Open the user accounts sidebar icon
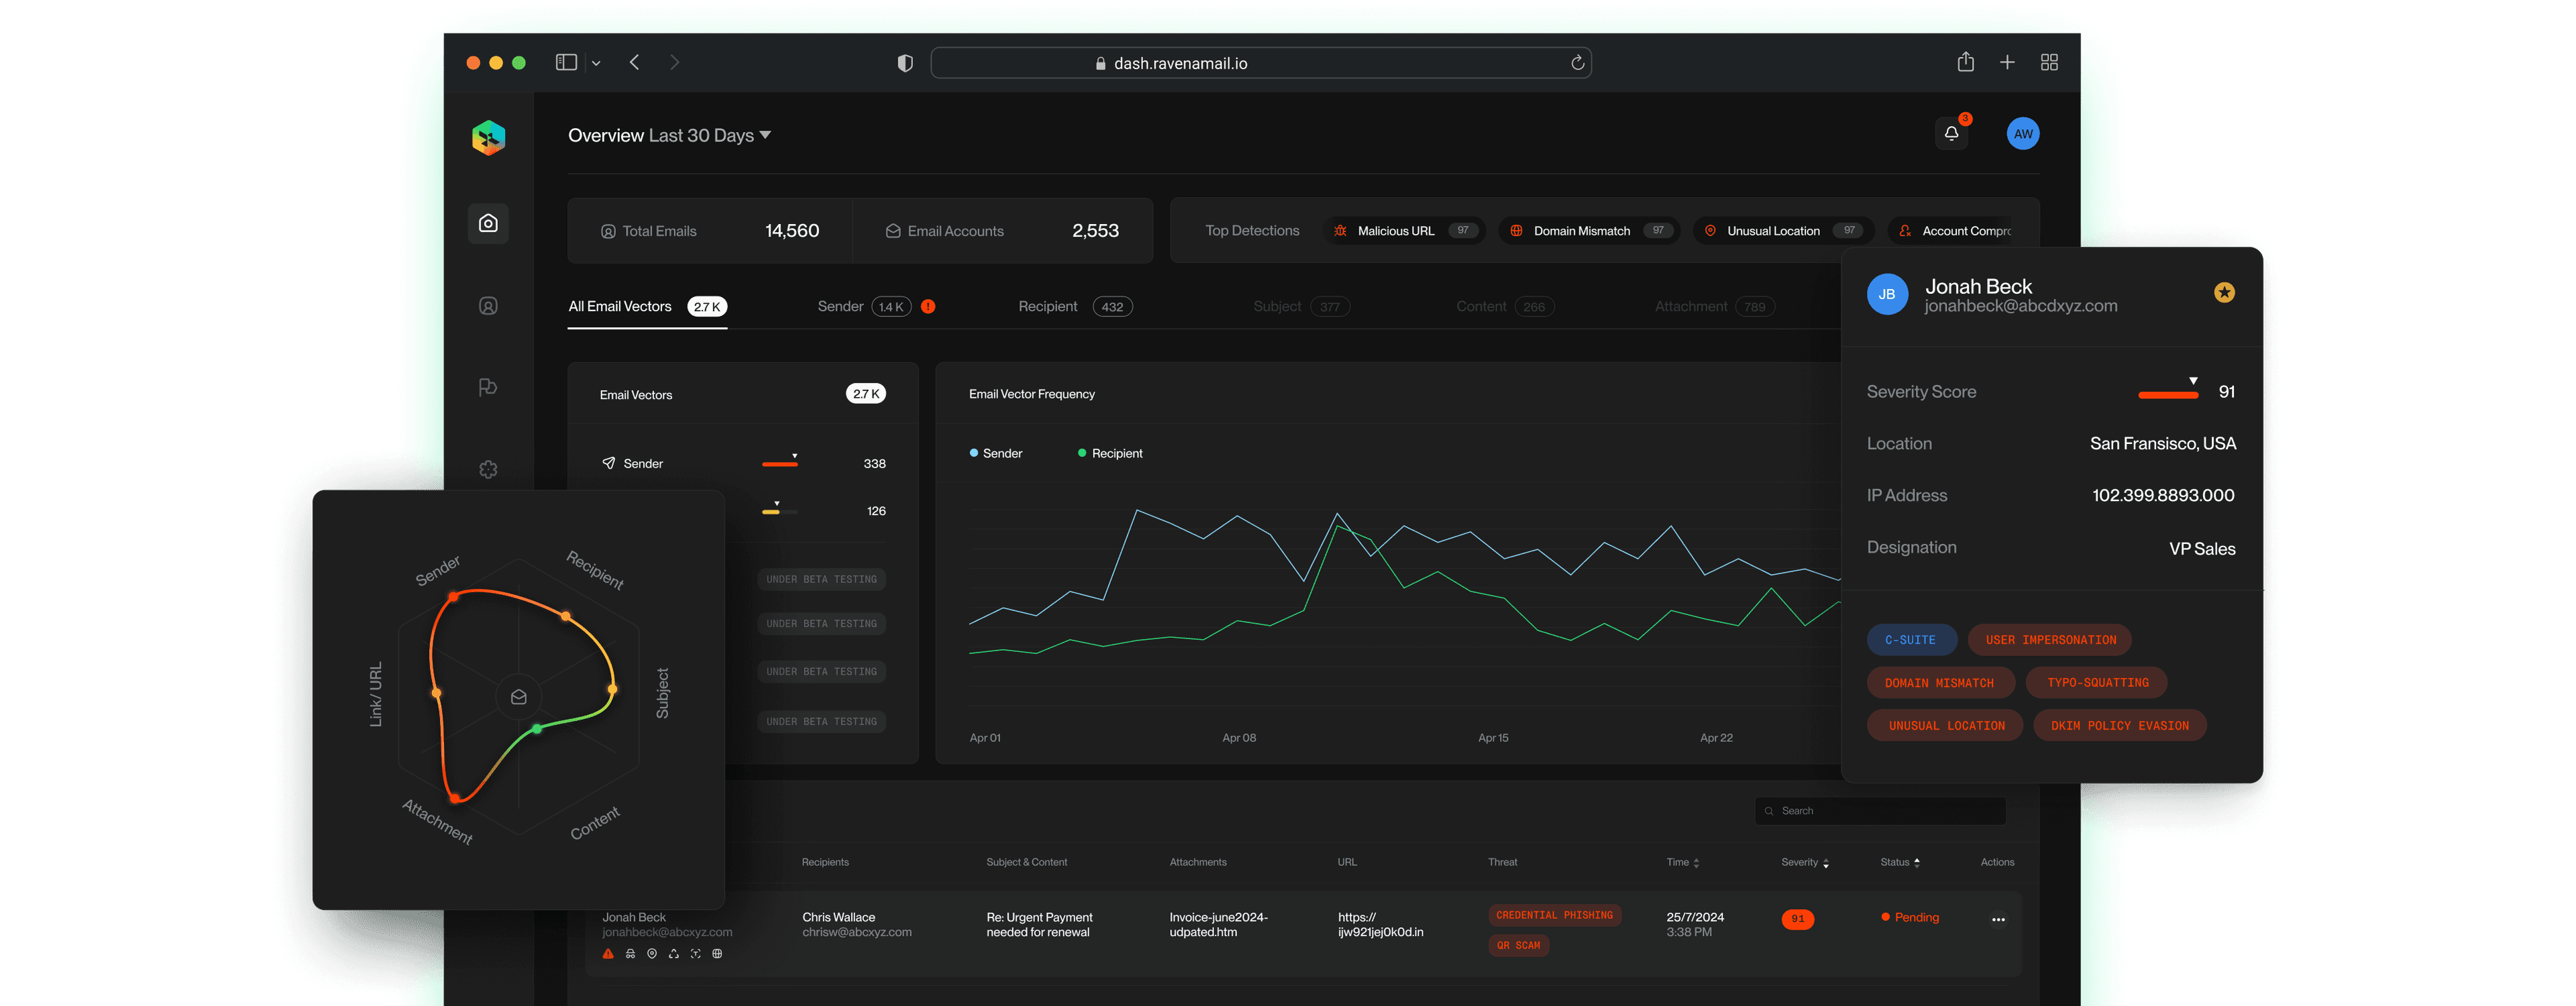 [488, 306]
